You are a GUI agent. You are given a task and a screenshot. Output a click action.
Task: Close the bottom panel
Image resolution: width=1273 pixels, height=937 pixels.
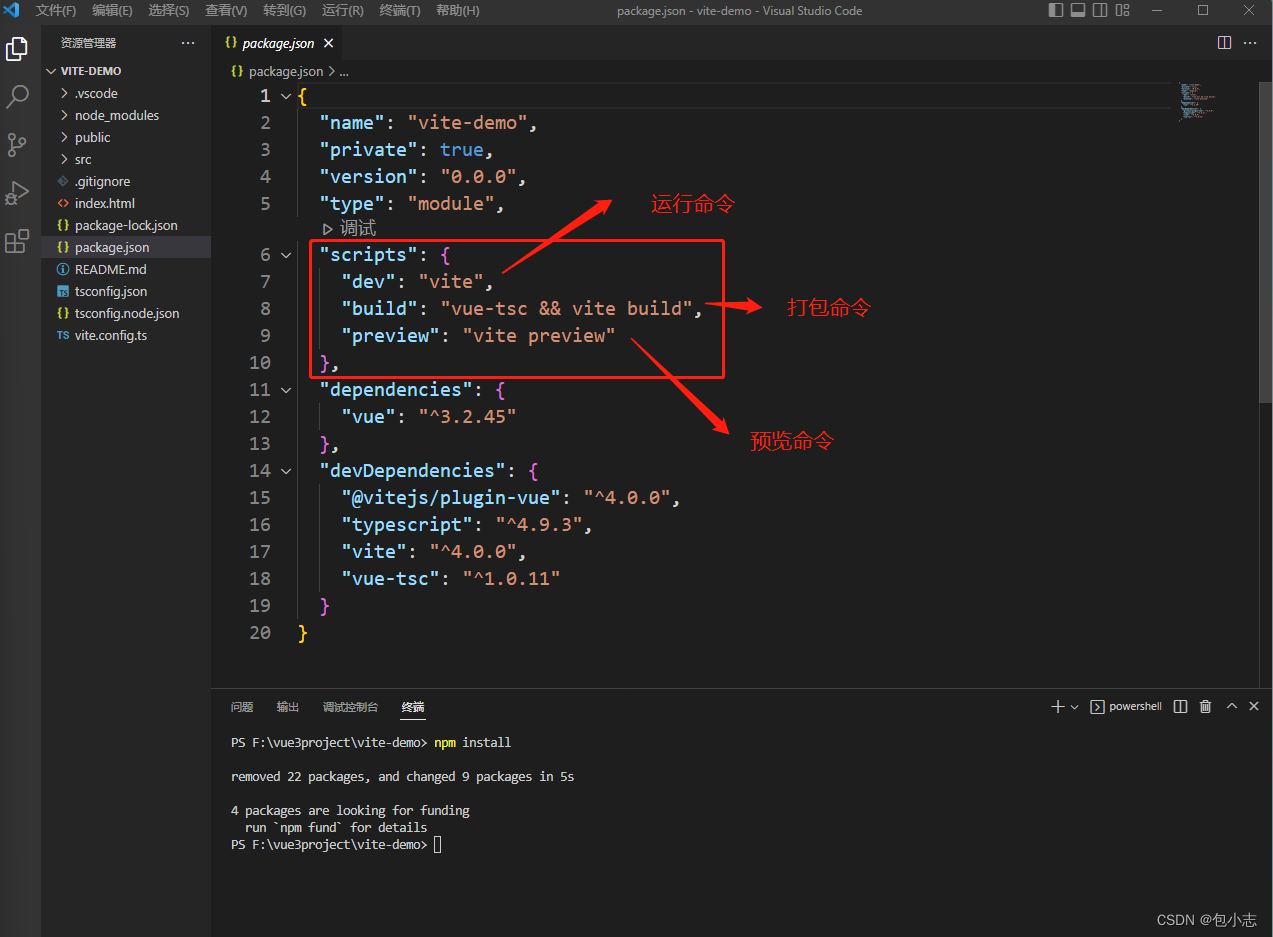coord(1254,707)
